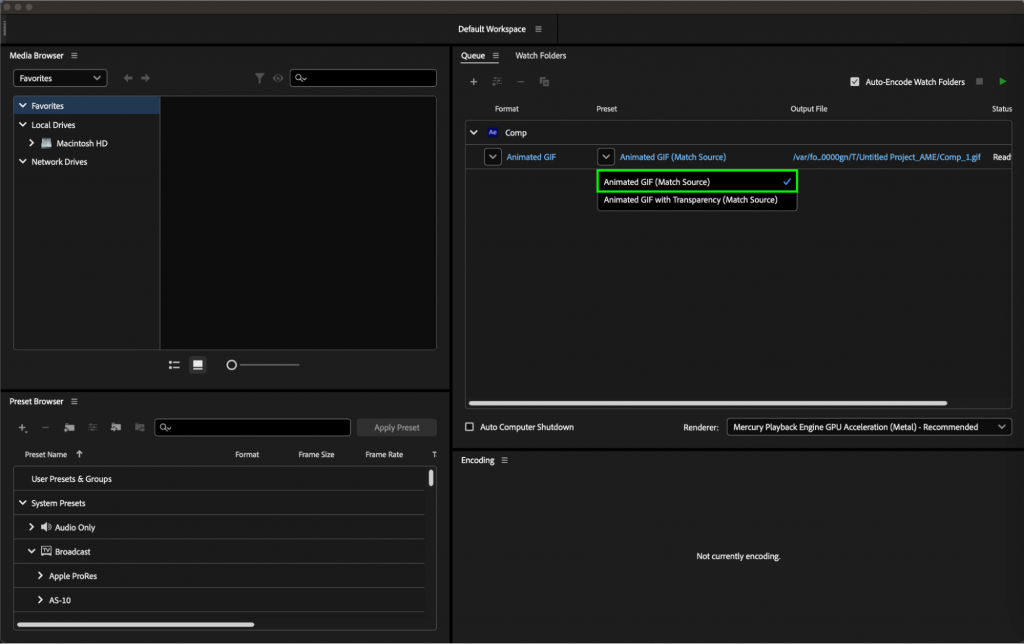Screen dimensions: 1024x644
Task: Collapse the Broadcast presets group
Action: coord(31,551)
